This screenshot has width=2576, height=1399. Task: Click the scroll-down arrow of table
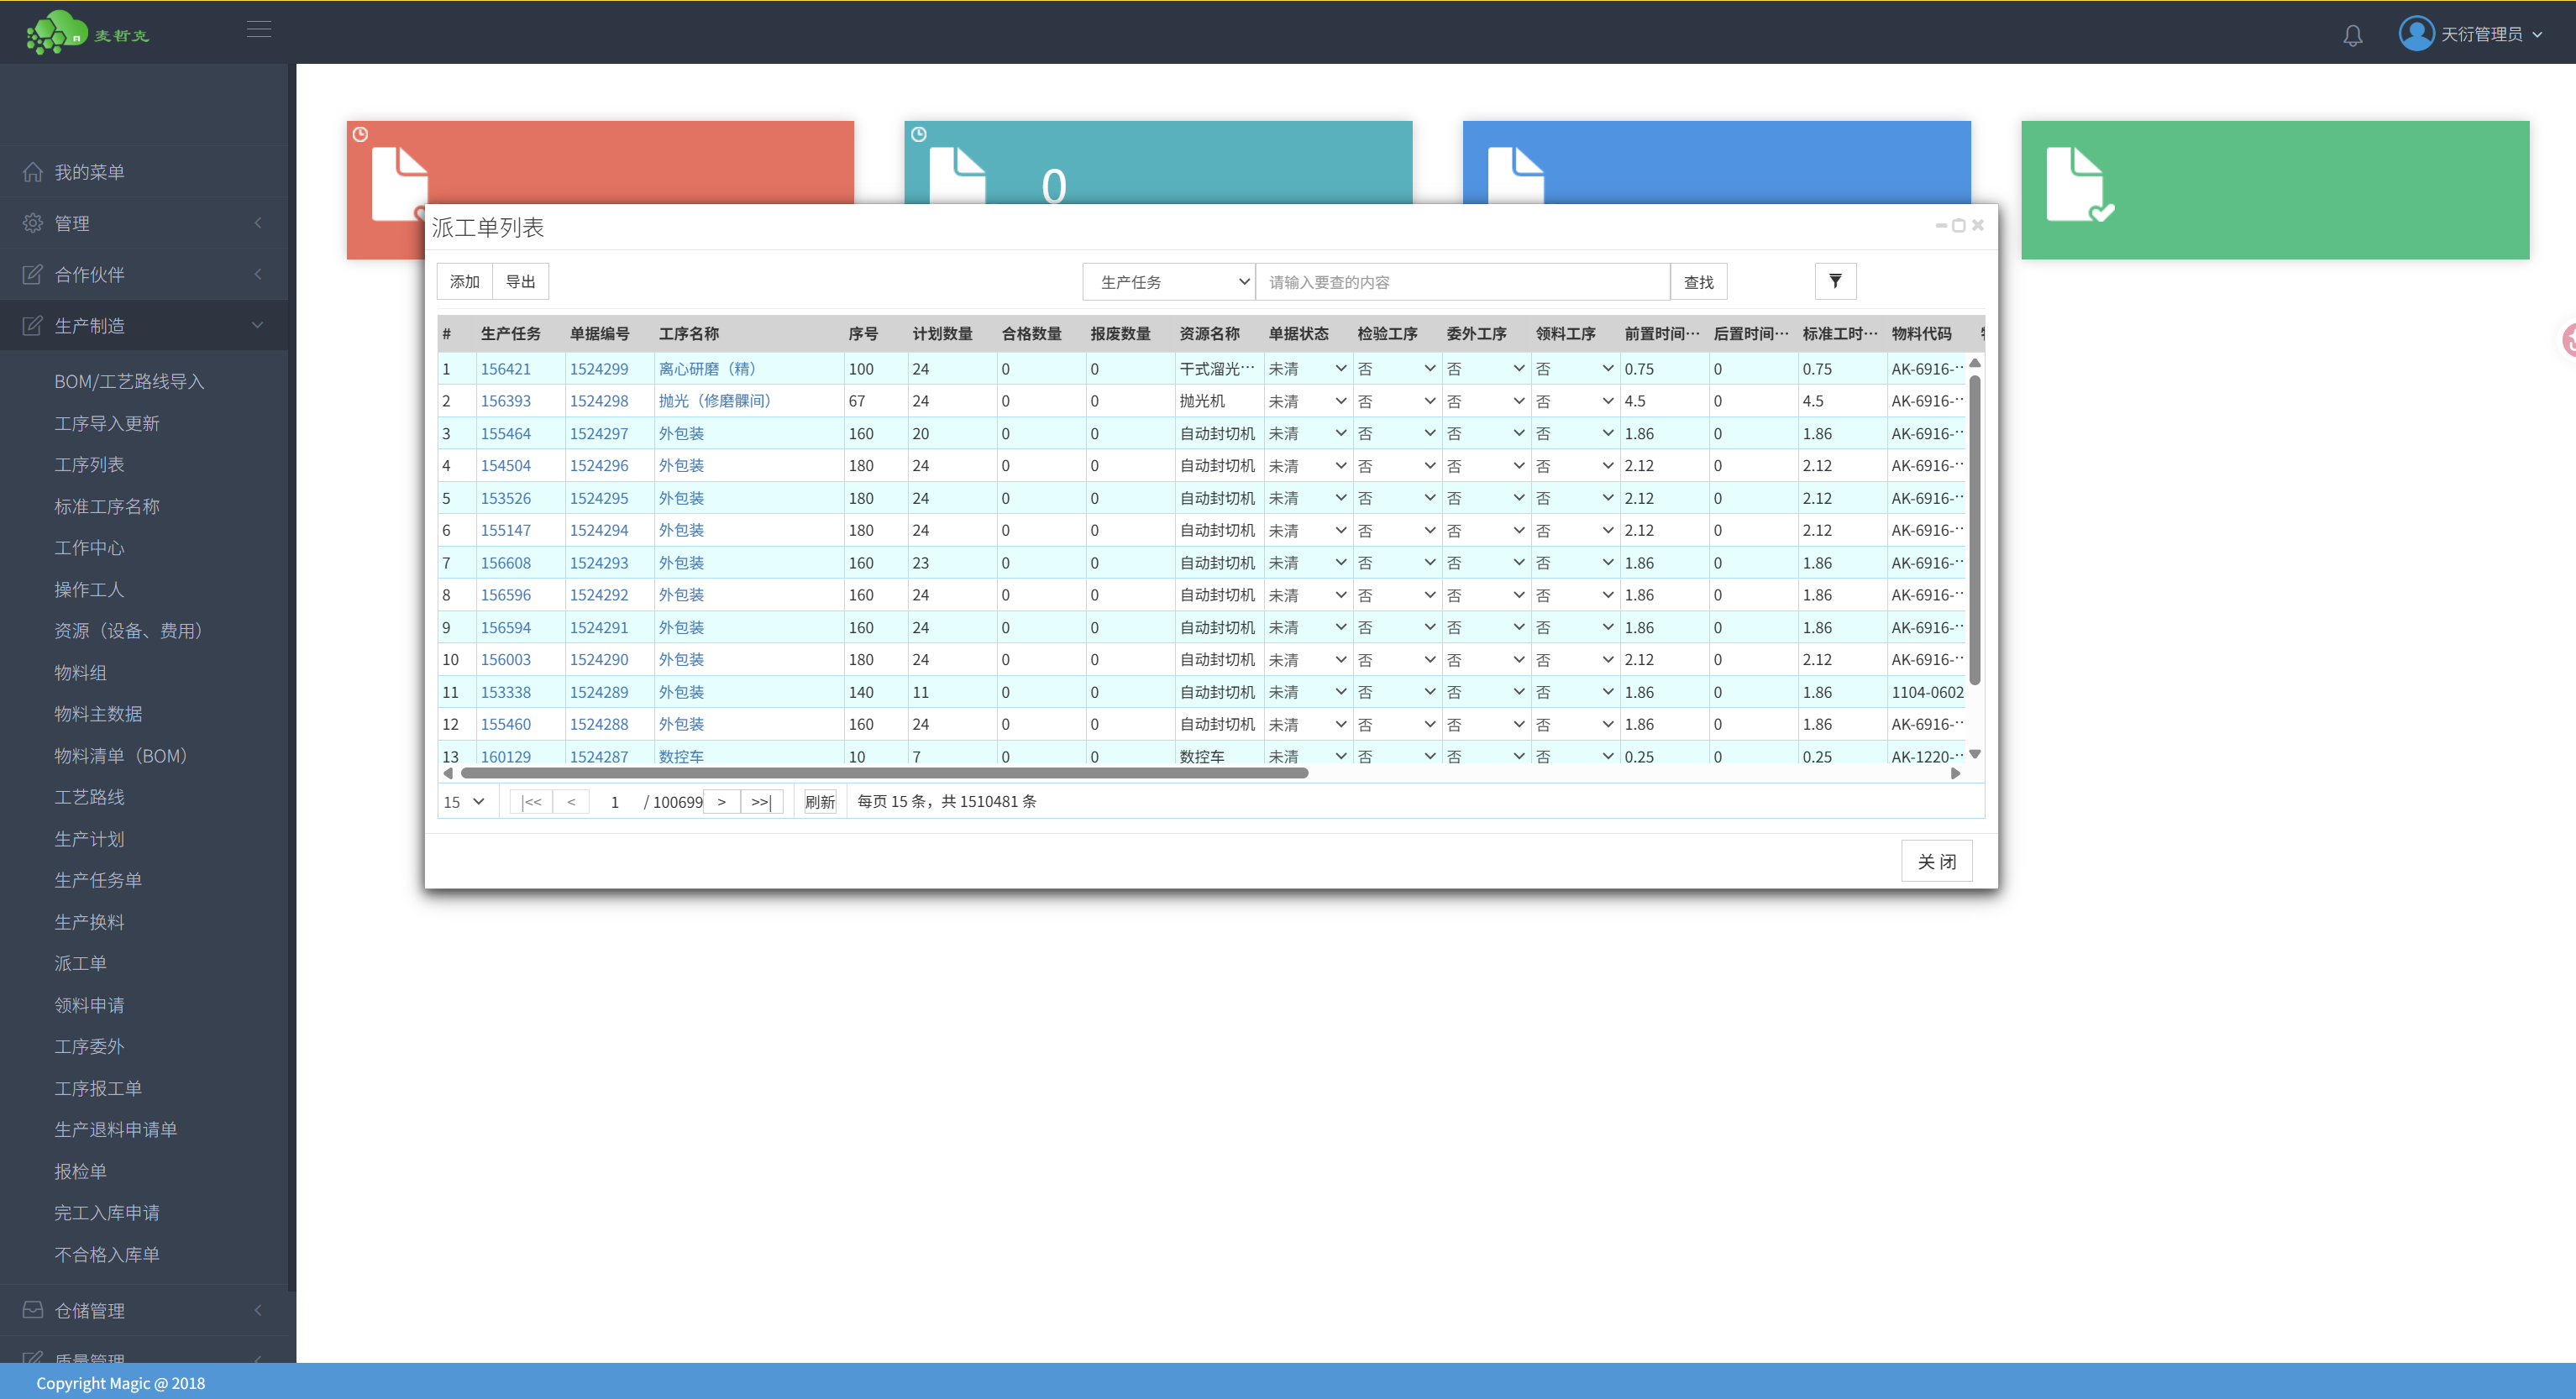pos(1975,754)
